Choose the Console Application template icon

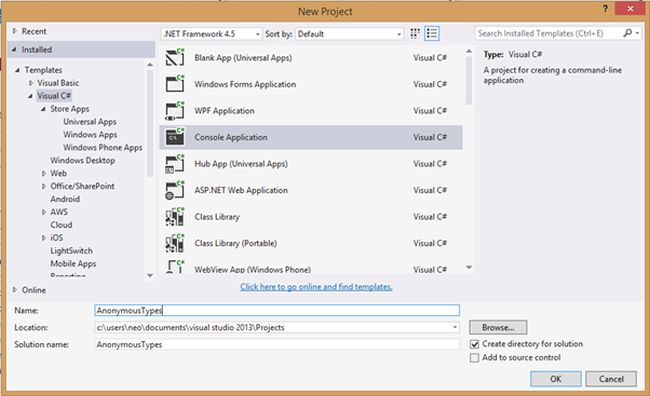click(x=175, y=137)
